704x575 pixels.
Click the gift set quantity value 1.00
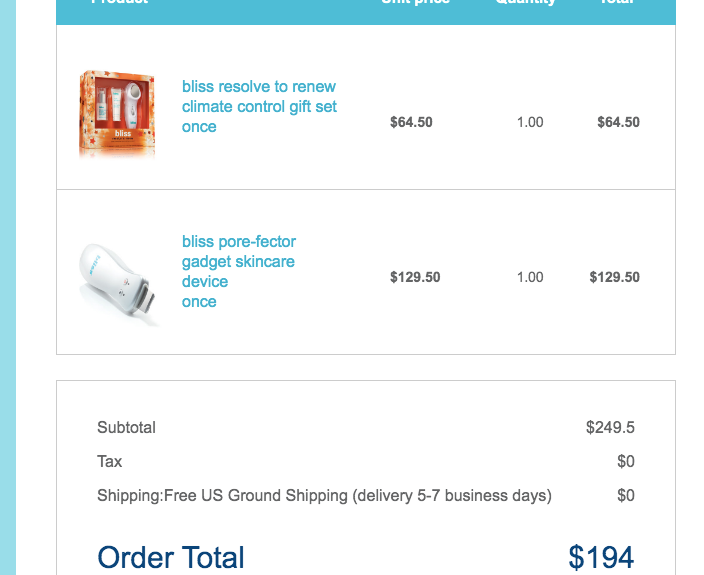click(x=530, y=122)
